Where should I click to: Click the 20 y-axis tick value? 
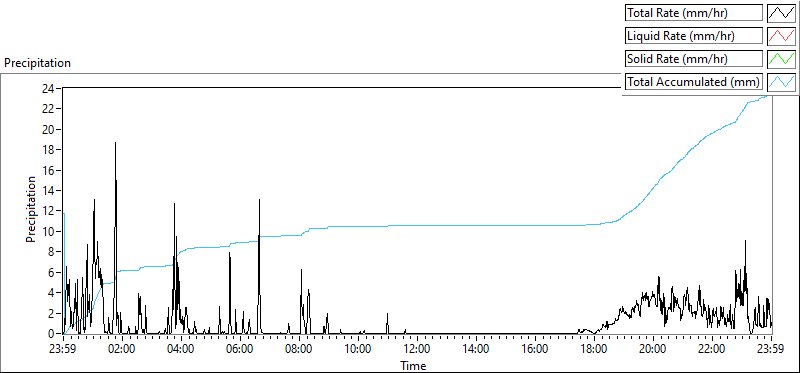[48, 129]
